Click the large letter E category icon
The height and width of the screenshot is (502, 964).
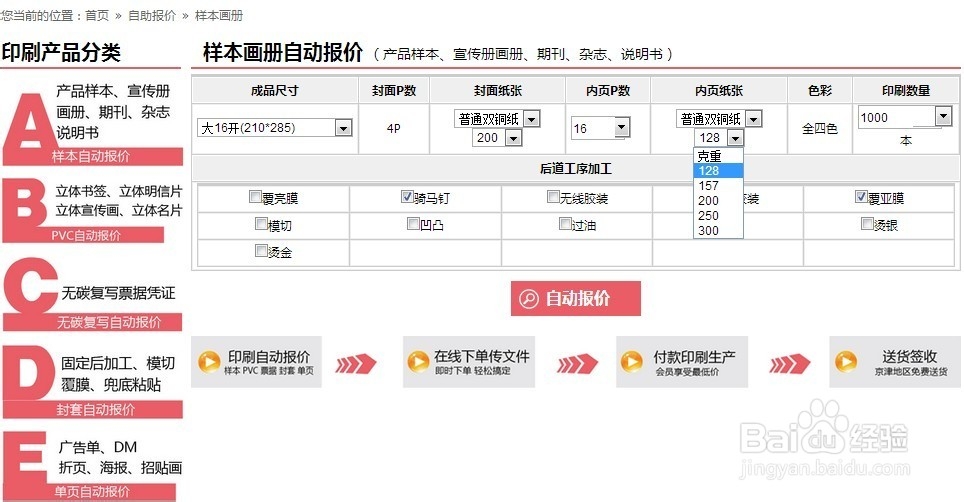pos(25,458)
